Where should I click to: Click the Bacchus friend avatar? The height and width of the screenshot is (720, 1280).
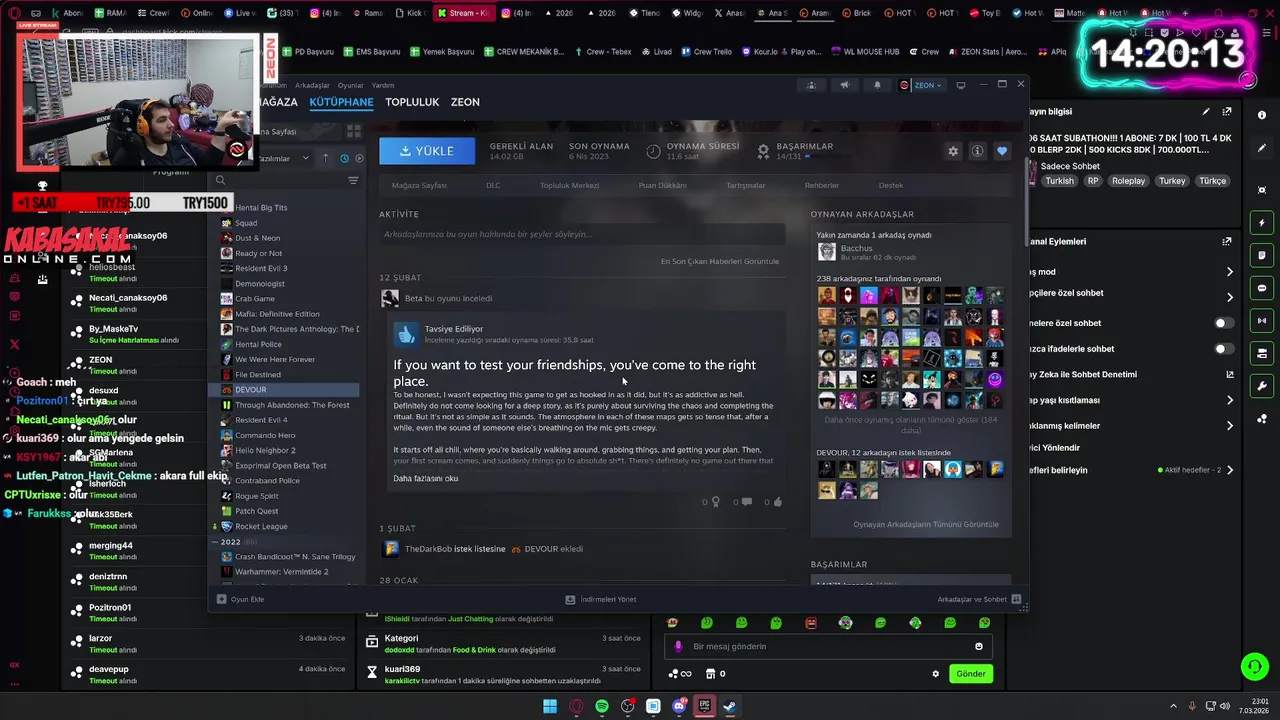tap(826, 252)
